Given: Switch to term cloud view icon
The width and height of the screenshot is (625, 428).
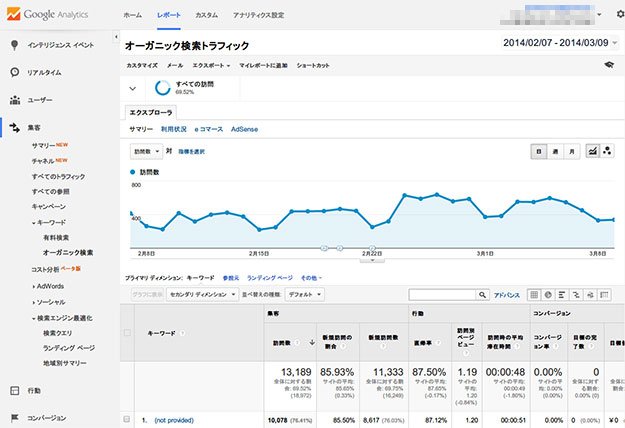Looking at the screenshot, I should (x=590, y=294).
